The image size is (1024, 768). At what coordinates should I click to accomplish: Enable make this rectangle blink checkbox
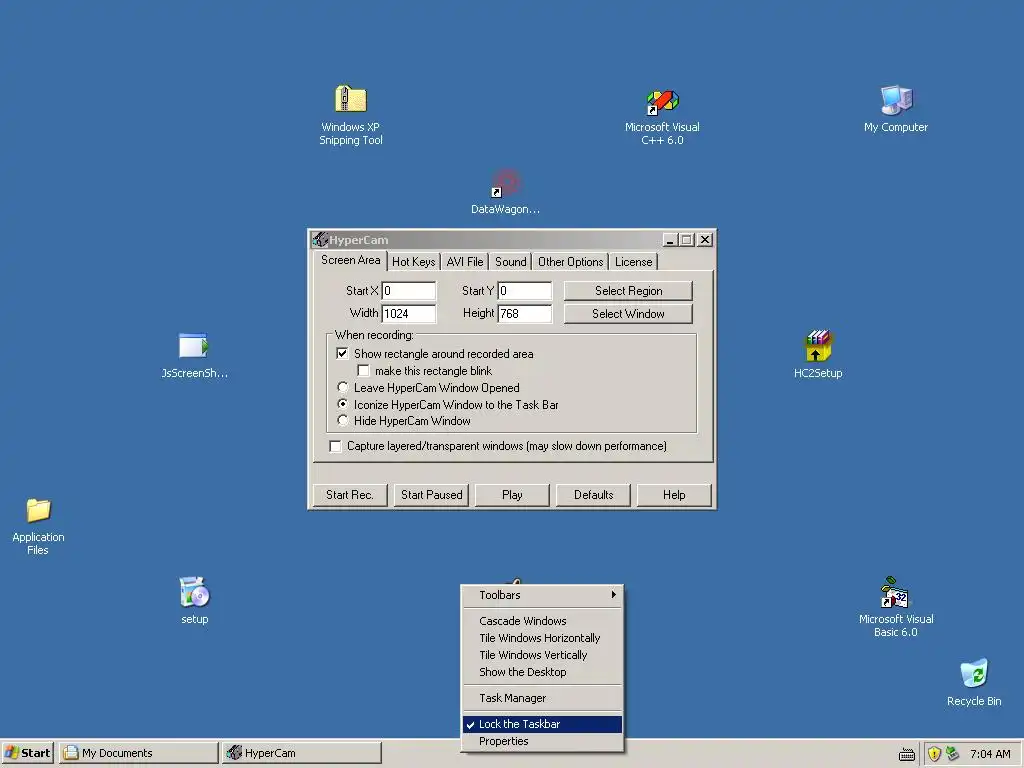363,371
